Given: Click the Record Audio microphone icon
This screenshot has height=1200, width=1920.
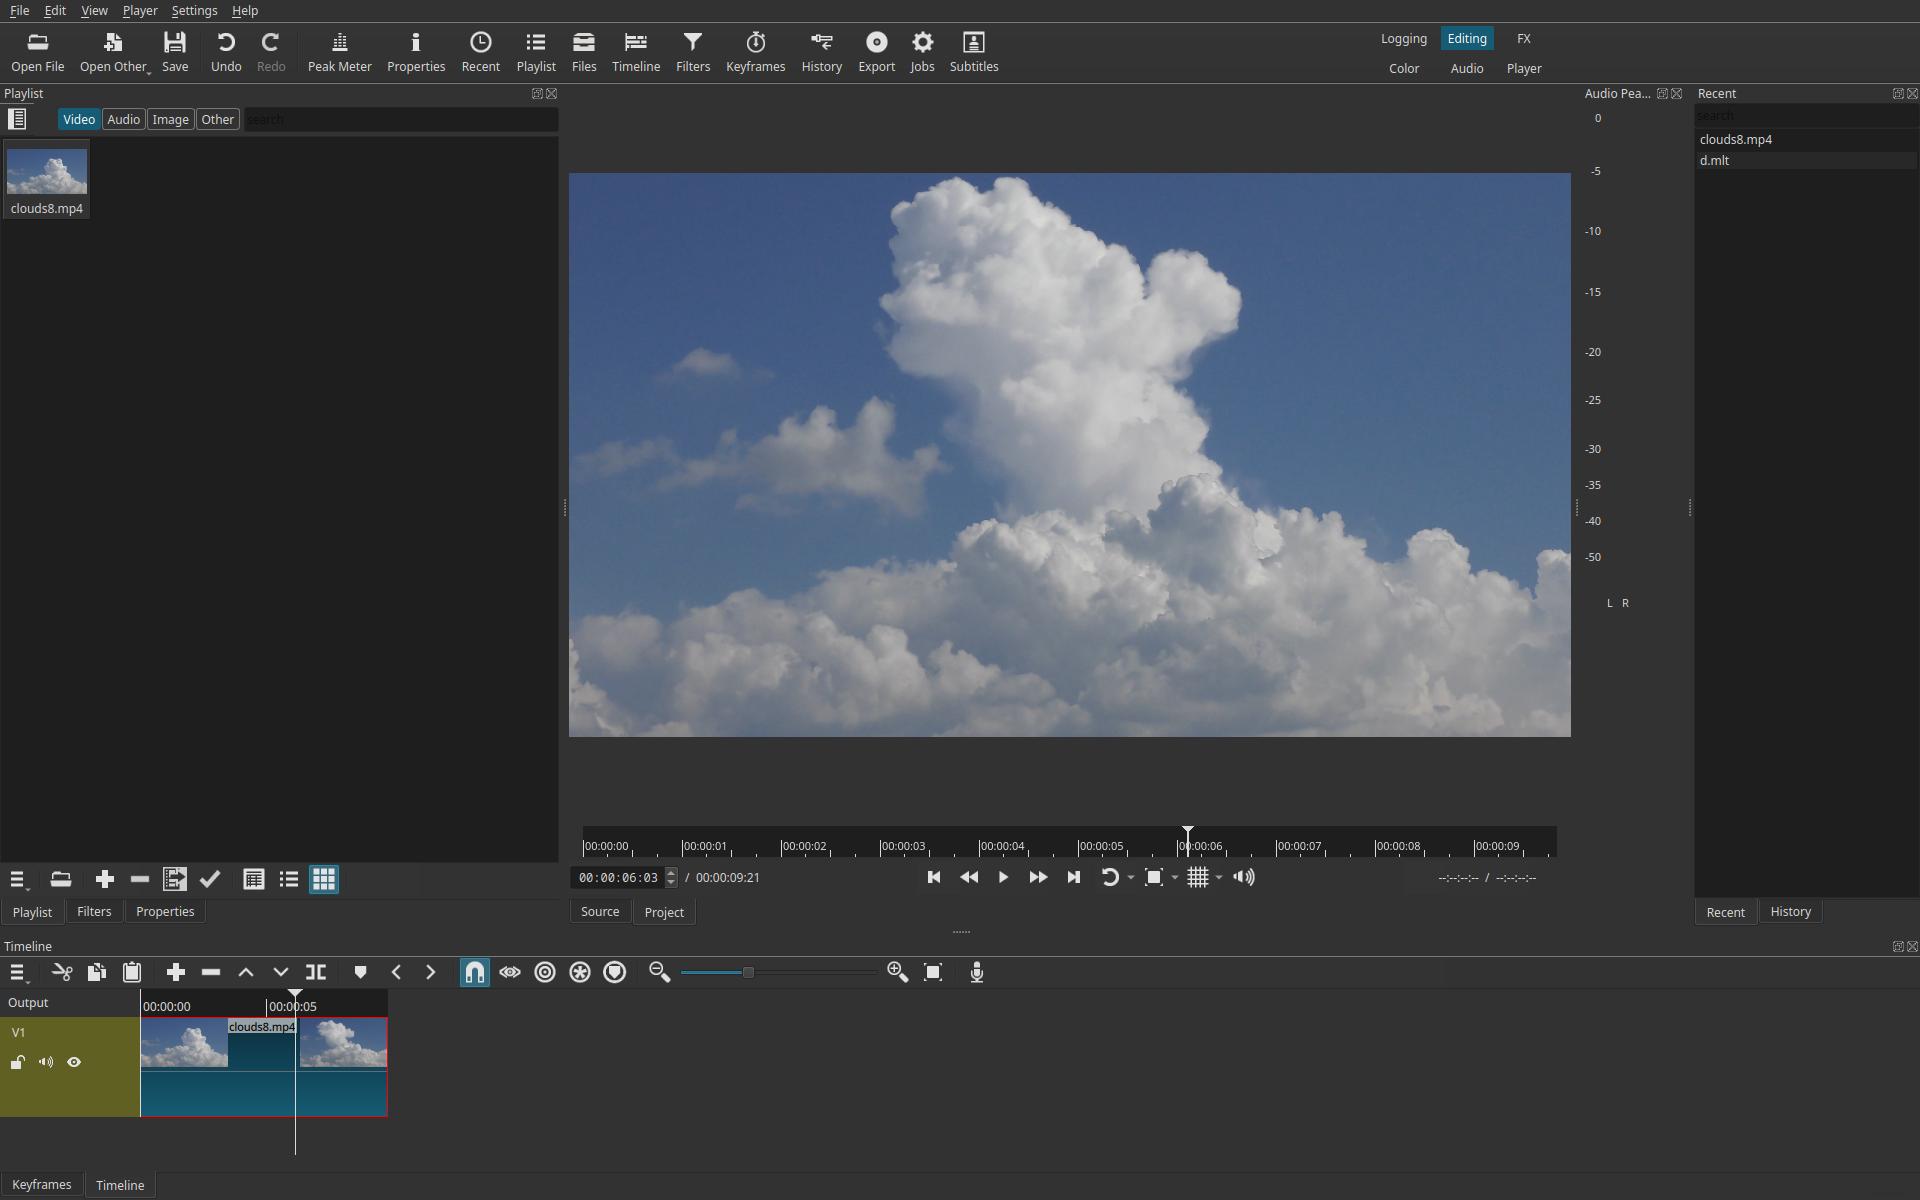Looking at the screenshot, I should (977, 972).
